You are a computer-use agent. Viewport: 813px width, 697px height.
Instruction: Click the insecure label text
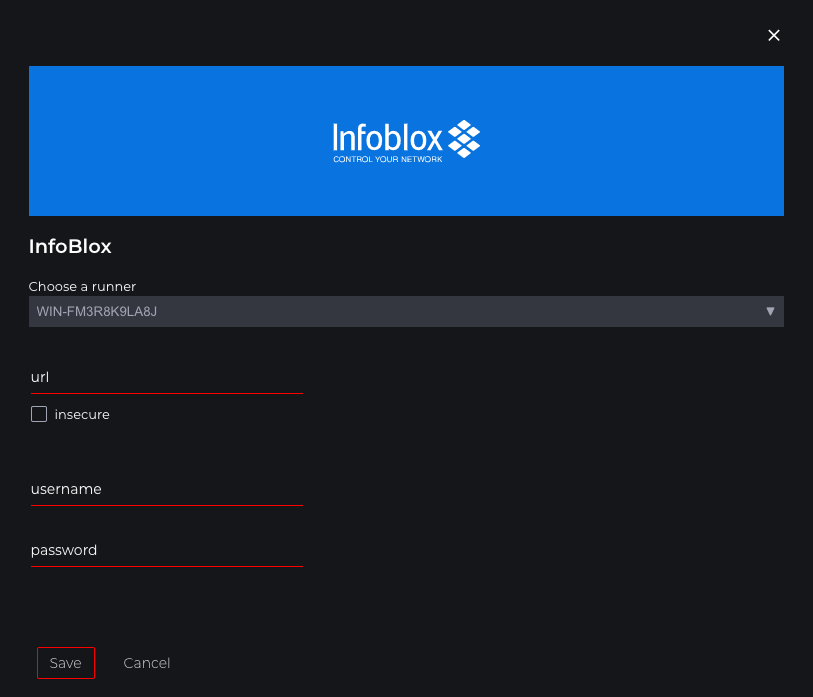(x=83, y=413)
